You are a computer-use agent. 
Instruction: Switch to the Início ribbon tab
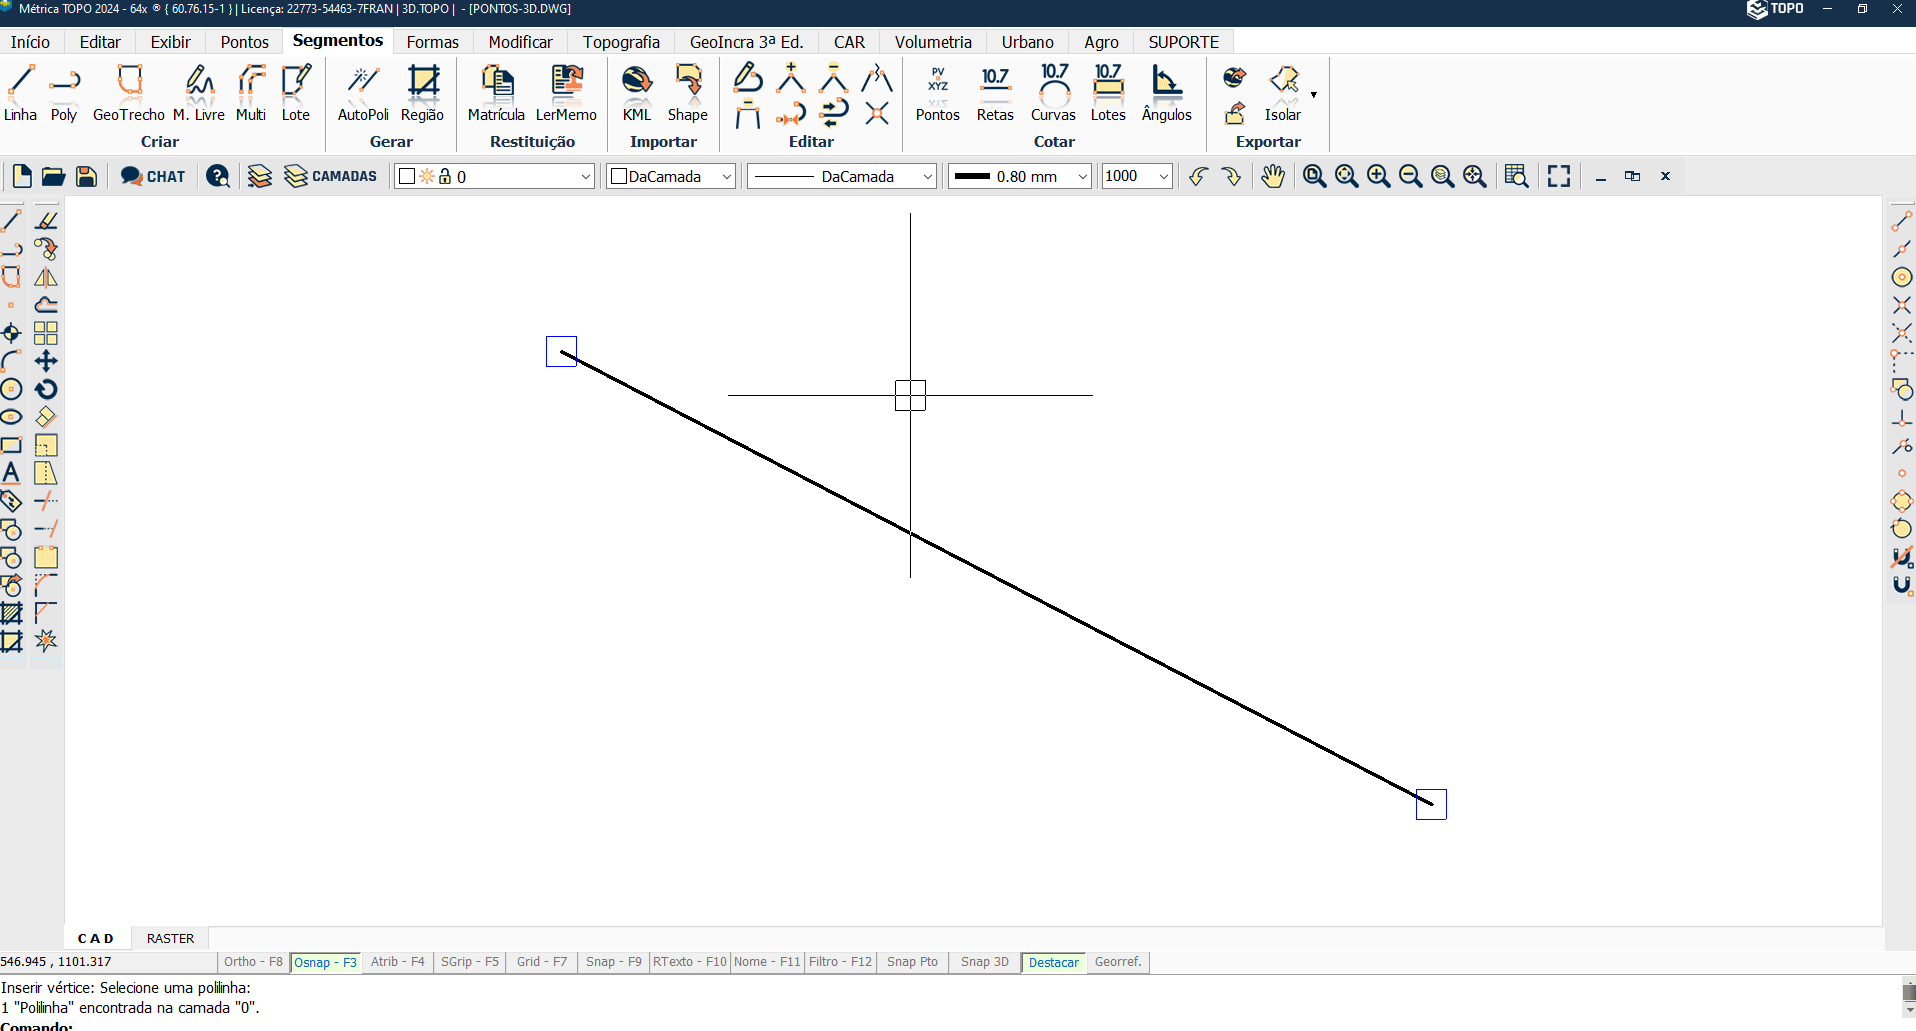click(x=30, y=42)
